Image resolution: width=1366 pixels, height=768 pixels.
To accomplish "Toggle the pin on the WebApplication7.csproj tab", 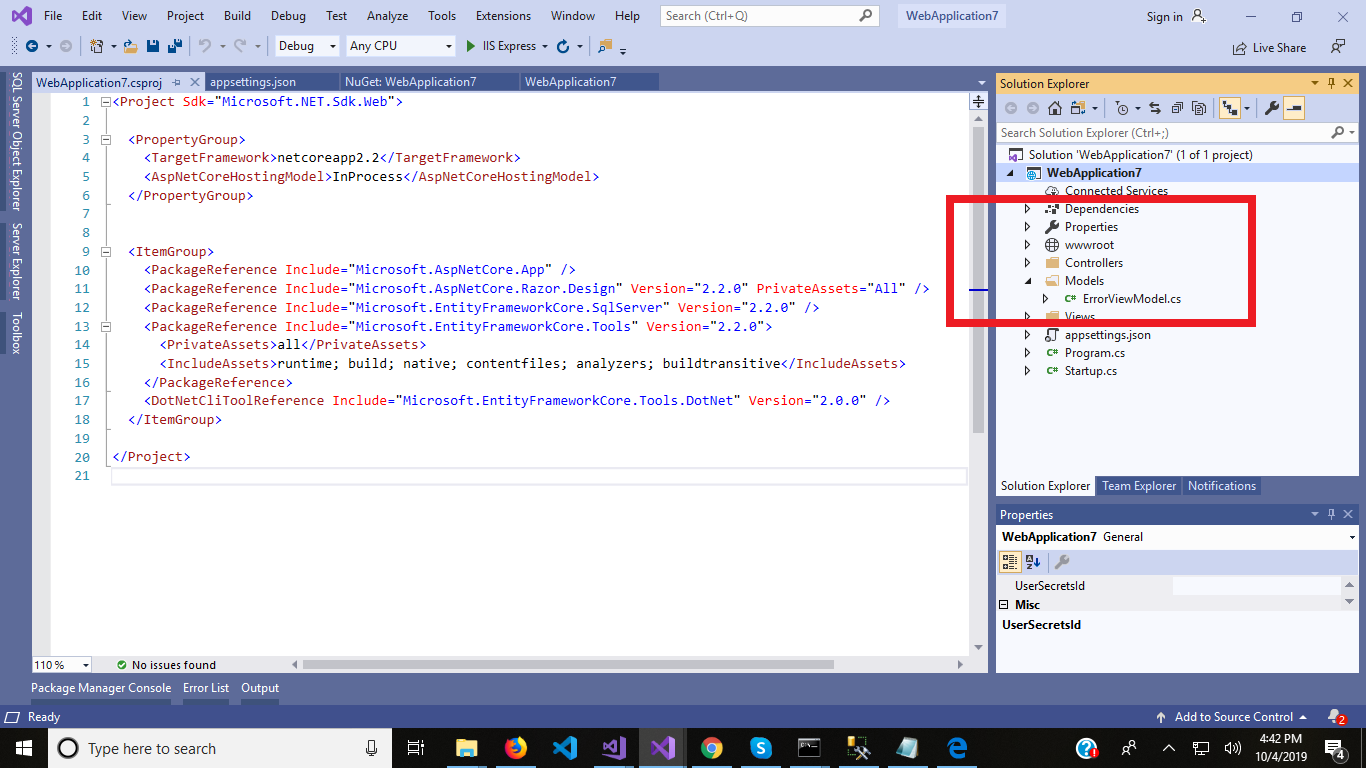I will point(176,82).
